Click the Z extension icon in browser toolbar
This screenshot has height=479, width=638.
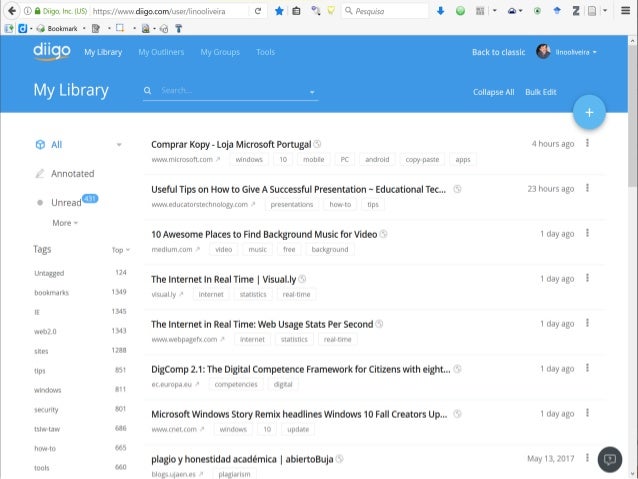[576, 11]
